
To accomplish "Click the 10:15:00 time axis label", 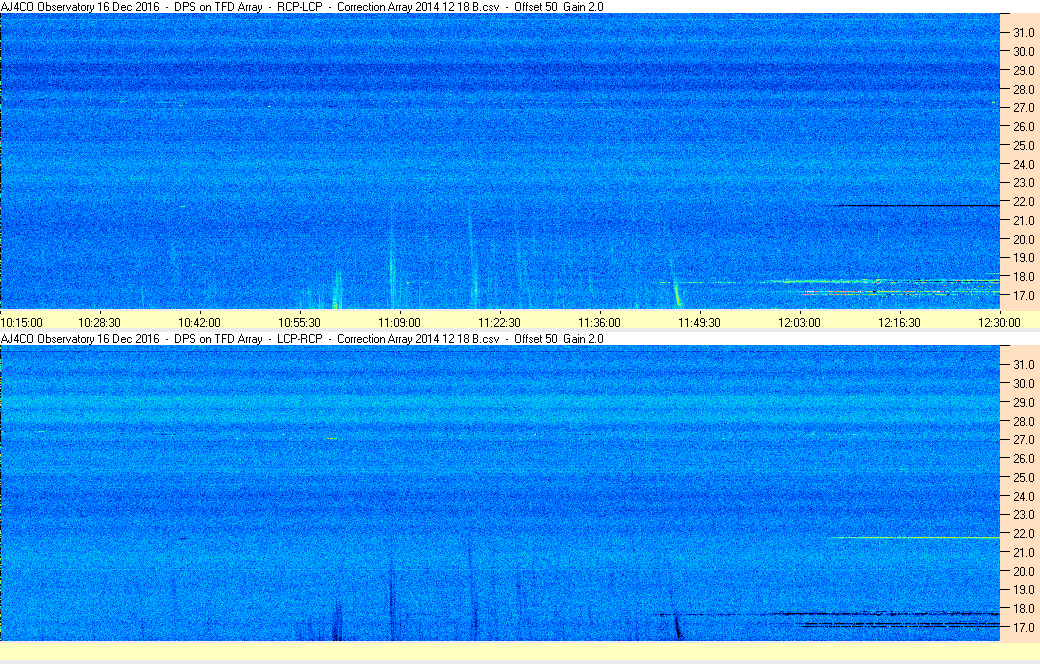I will pos(21,323).
